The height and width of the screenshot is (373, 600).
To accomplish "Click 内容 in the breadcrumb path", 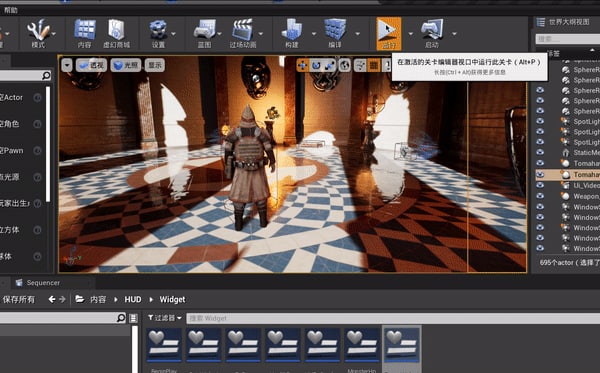I will click(98, 299).
